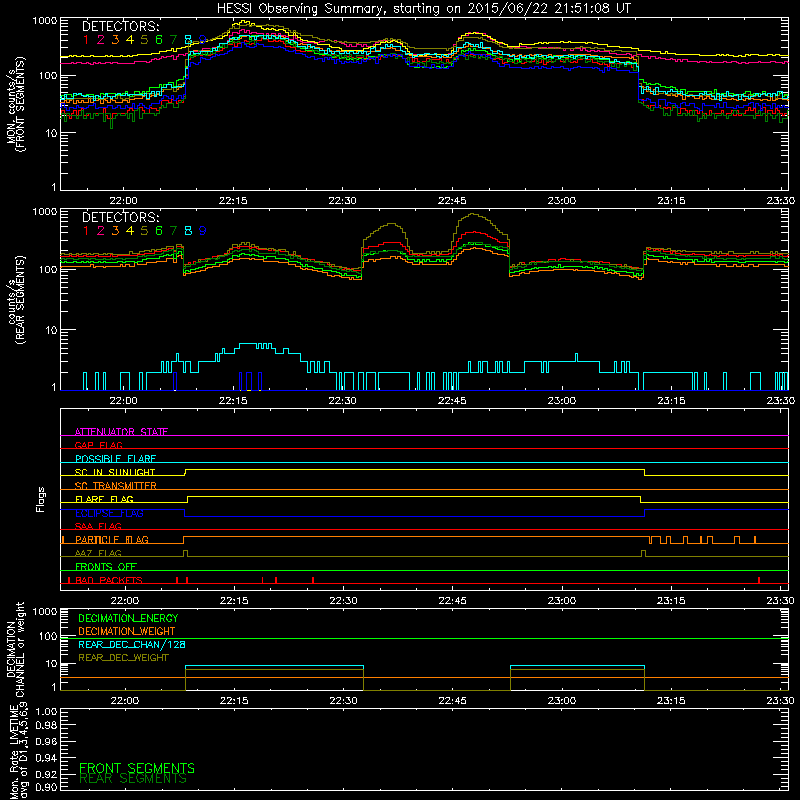
Task: Click the counts/s (REAR SEGMENTS) axis label
Action: [x=16, y=299]
